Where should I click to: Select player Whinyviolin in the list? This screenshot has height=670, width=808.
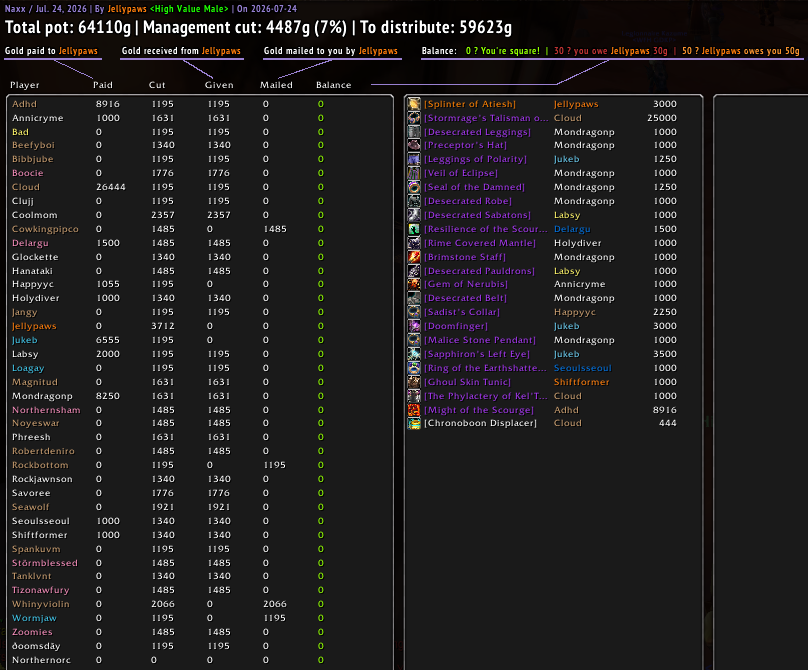coord(41,604)
